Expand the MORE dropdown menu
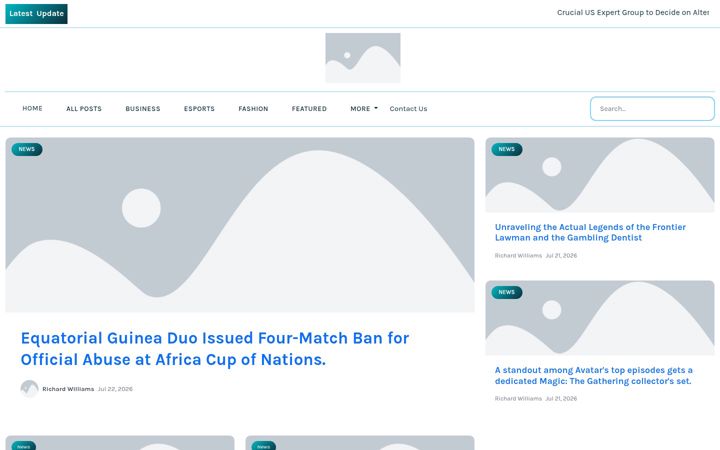Viewport: 720px width, 450px height. (364, 109)
